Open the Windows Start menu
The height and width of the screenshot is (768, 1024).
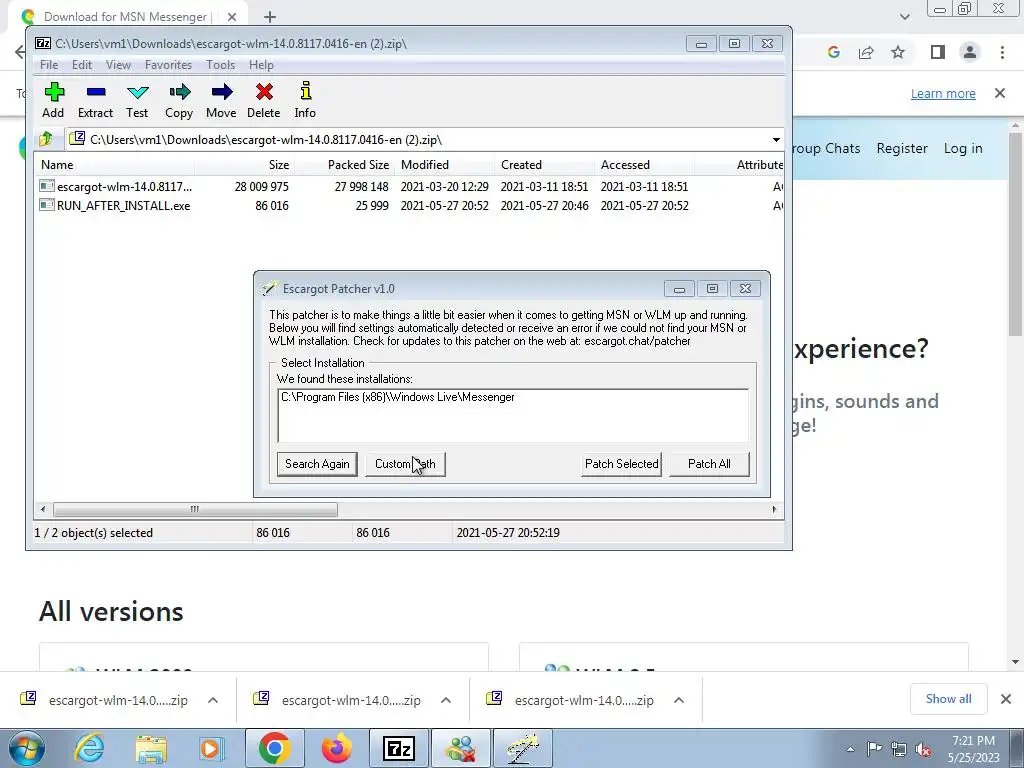click(26, 748)
